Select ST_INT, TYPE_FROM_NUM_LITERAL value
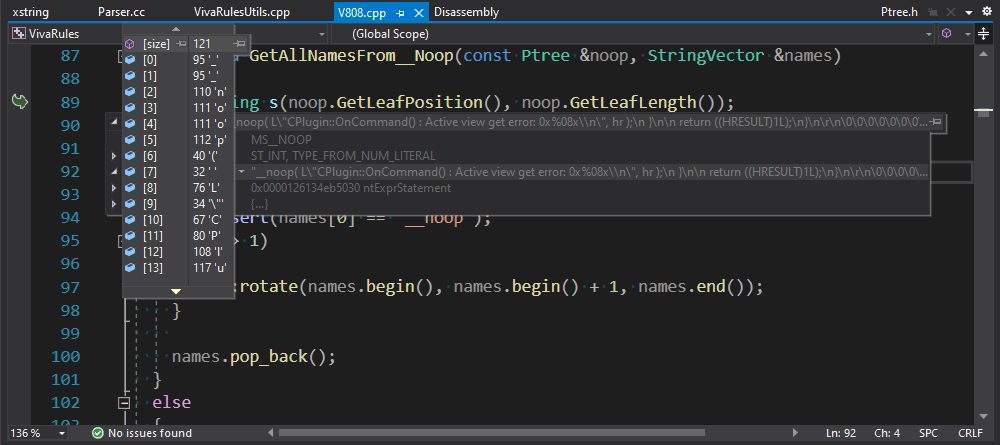This screenshot has height=445, width=1000. pyautogui.click(x=343, y=155)
